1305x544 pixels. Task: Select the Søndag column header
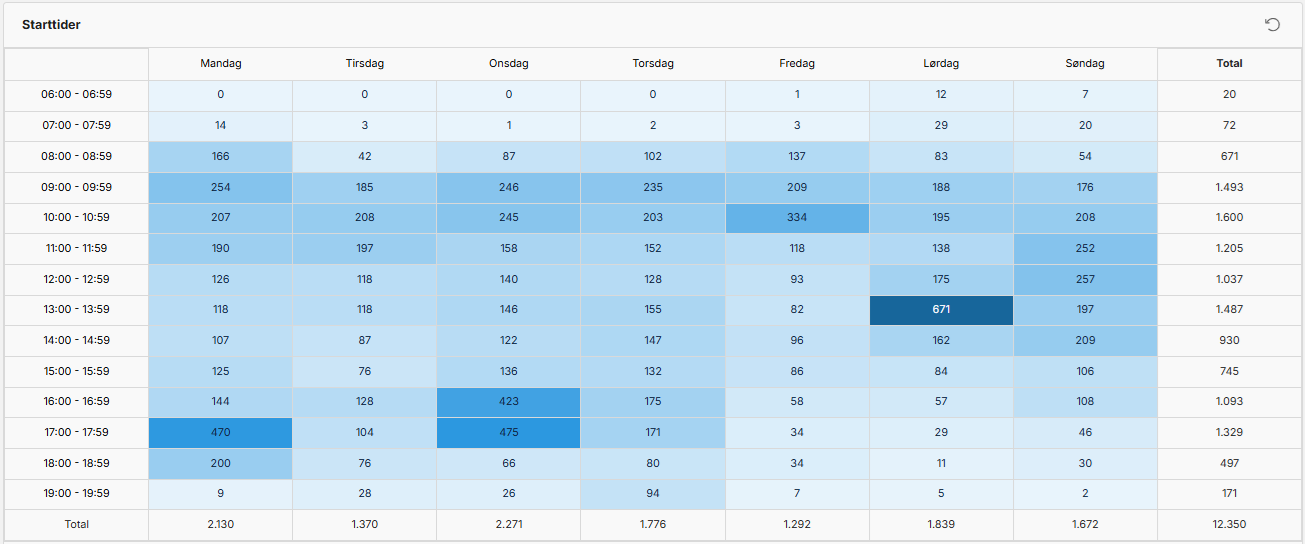pyautogui.click(x=1085, y=63)
